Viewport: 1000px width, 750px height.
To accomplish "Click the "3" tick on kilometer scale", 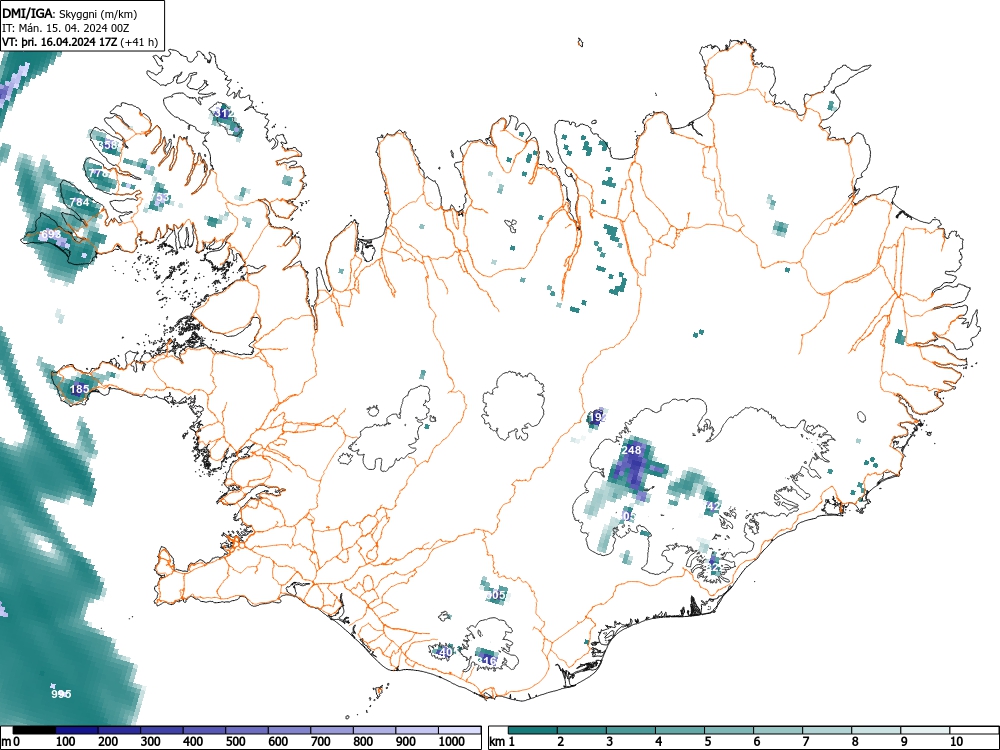I will [610, 741].
